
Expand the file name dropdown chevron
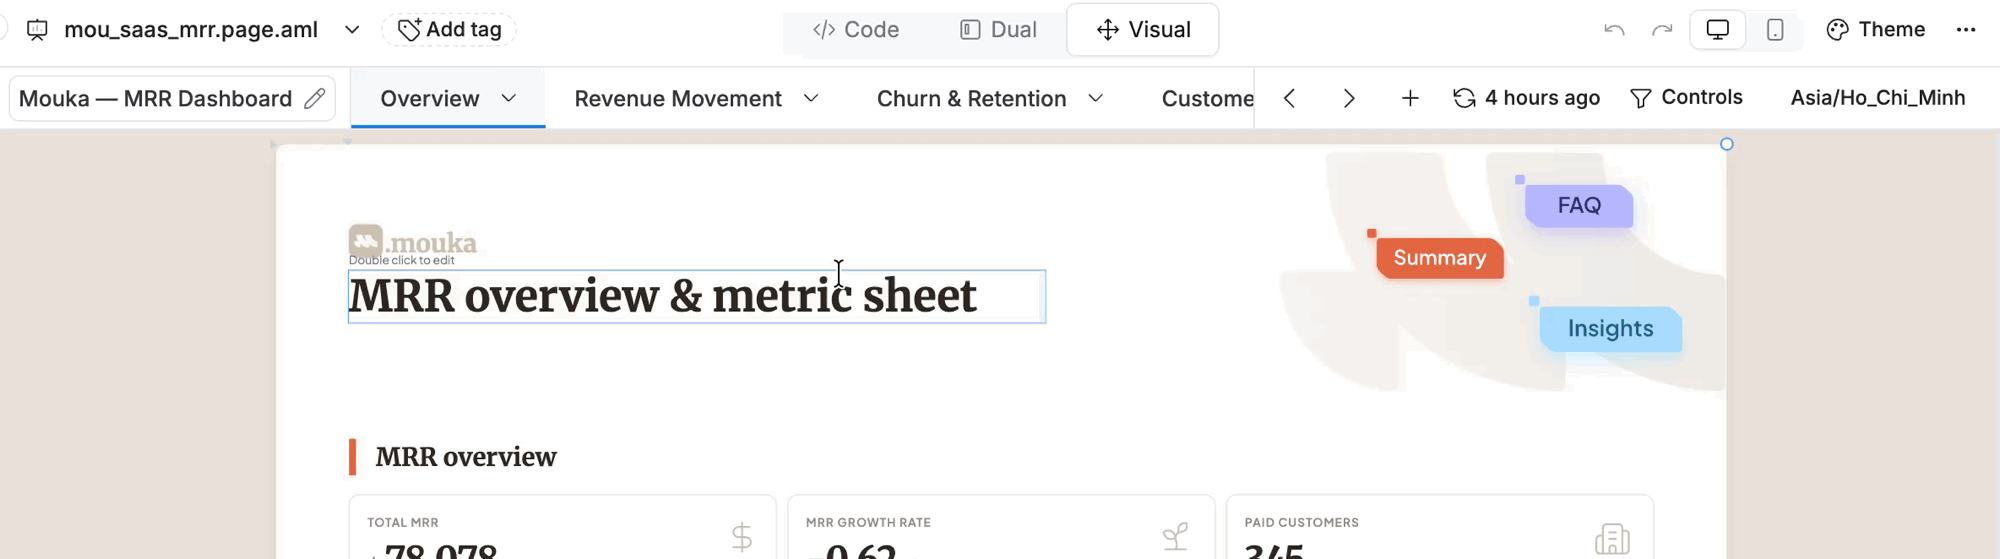(352, 30)
